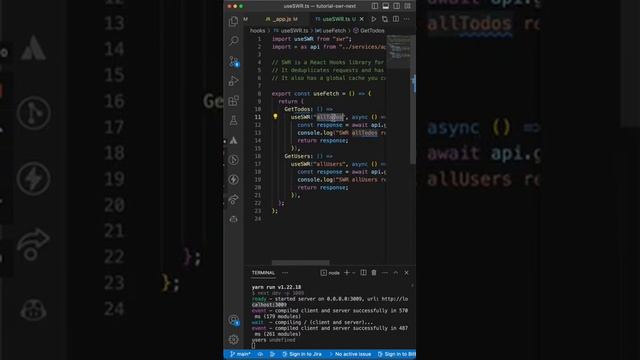Close the useSWR.ts tab
Viewport: 640px width, 360px height.
click(x=362, y=19)
